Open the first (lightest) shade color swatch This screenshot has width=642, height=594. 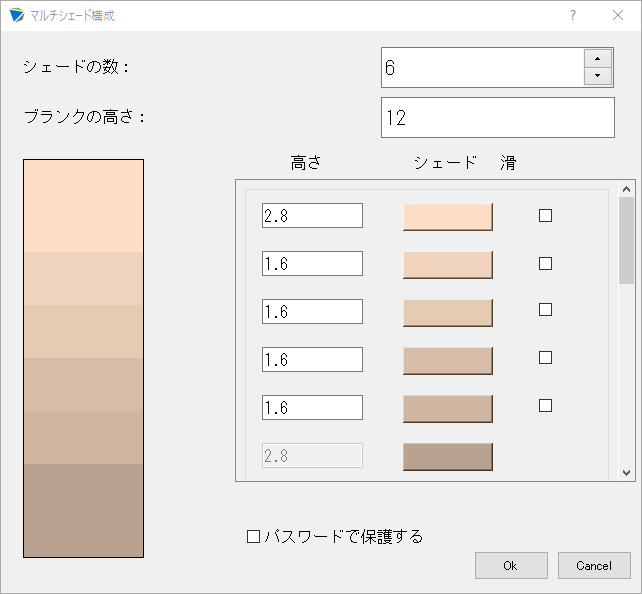[x=448, y=217]
